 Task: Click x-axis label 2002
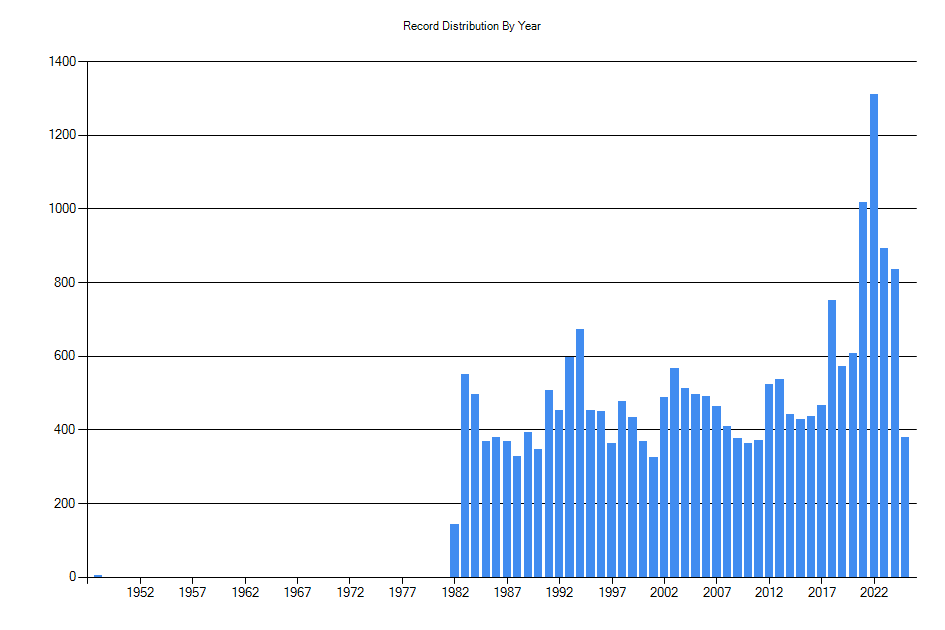pyautogui.click(x=664, y=593)
